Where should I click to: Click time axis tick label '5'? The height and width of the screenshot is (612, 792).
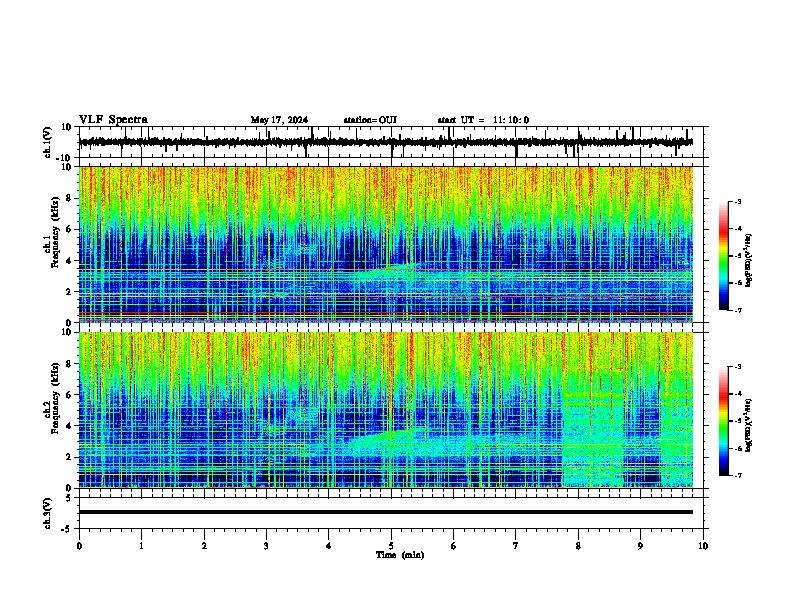click(x=391, y=546)
